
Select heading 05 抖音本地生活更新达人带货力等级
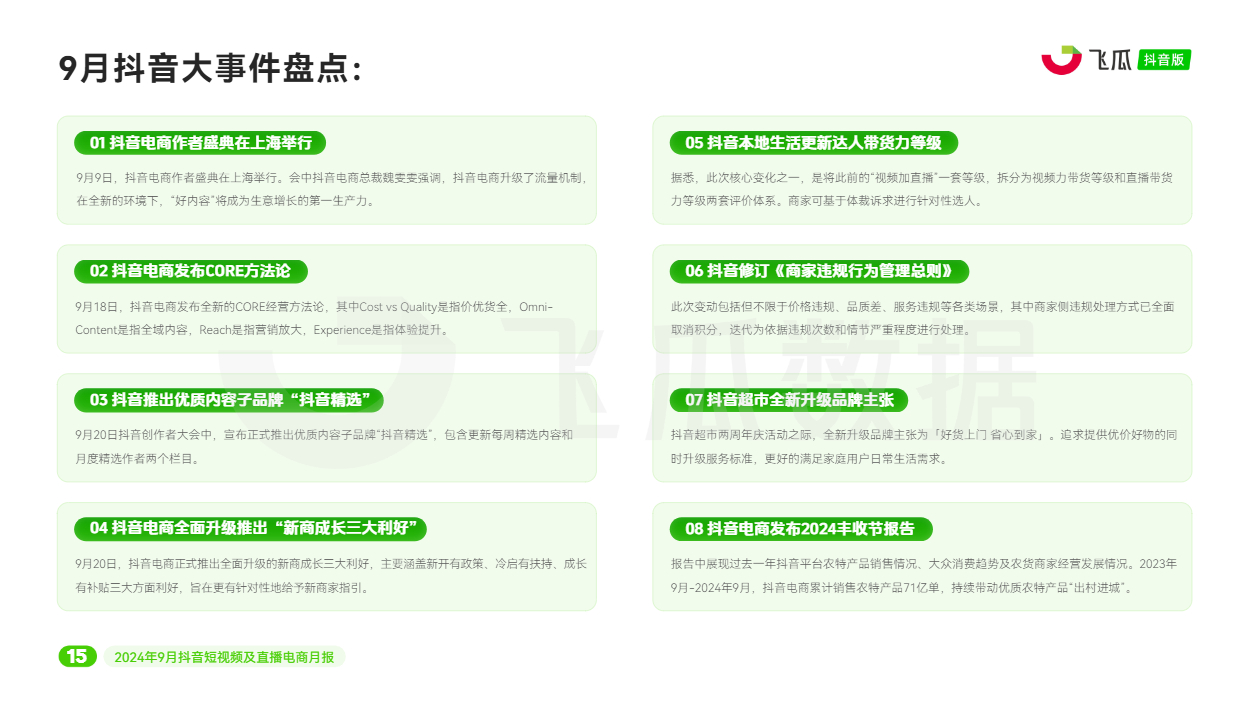click(x=813, y=143)
